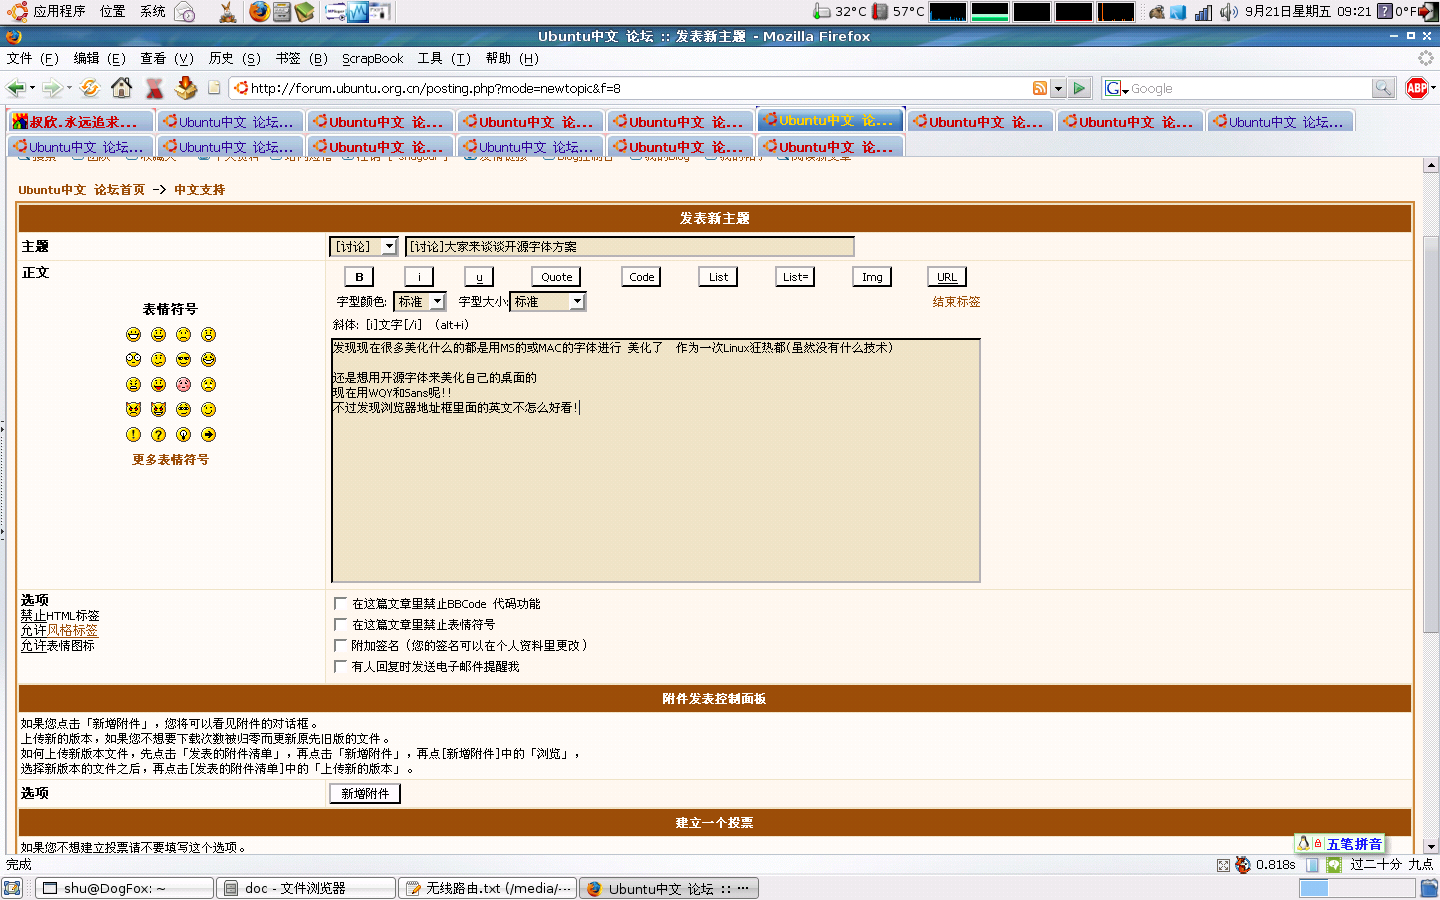Open the font size 标准 dropdown
Image resolution: width=1440 pixels, height=900 pixels.
(548, 301)
